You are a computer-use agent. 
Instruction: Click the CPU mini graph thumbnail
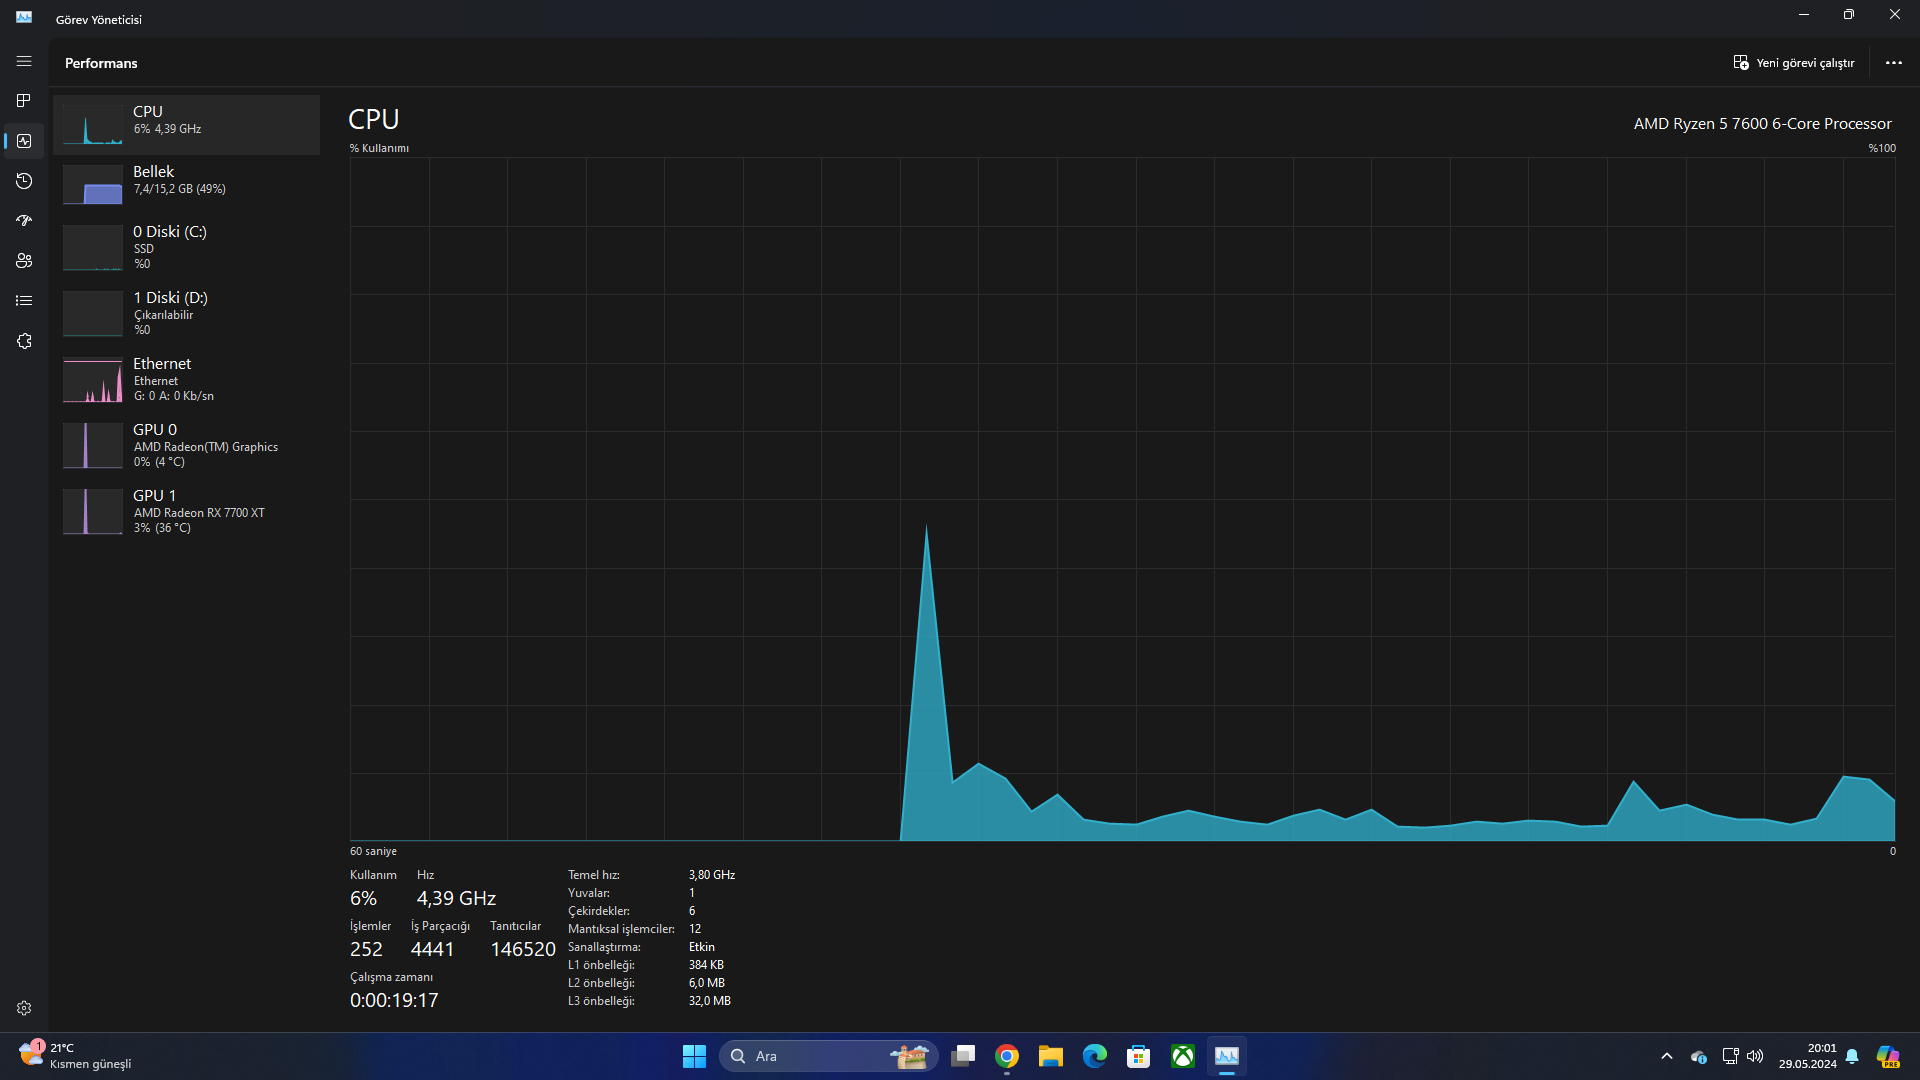[x=93, y=125]
